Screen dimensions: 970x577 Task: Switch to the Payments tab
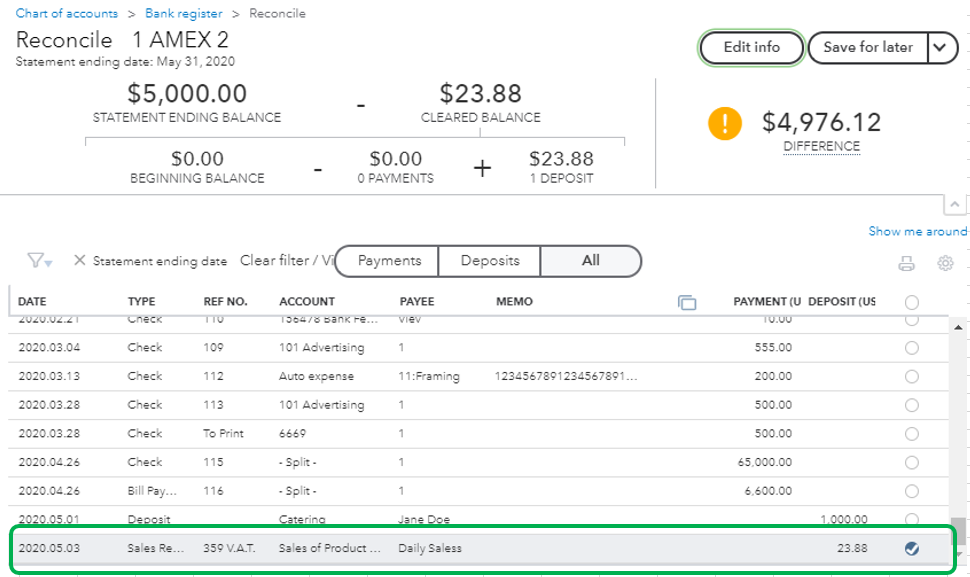tap(389, 261)
